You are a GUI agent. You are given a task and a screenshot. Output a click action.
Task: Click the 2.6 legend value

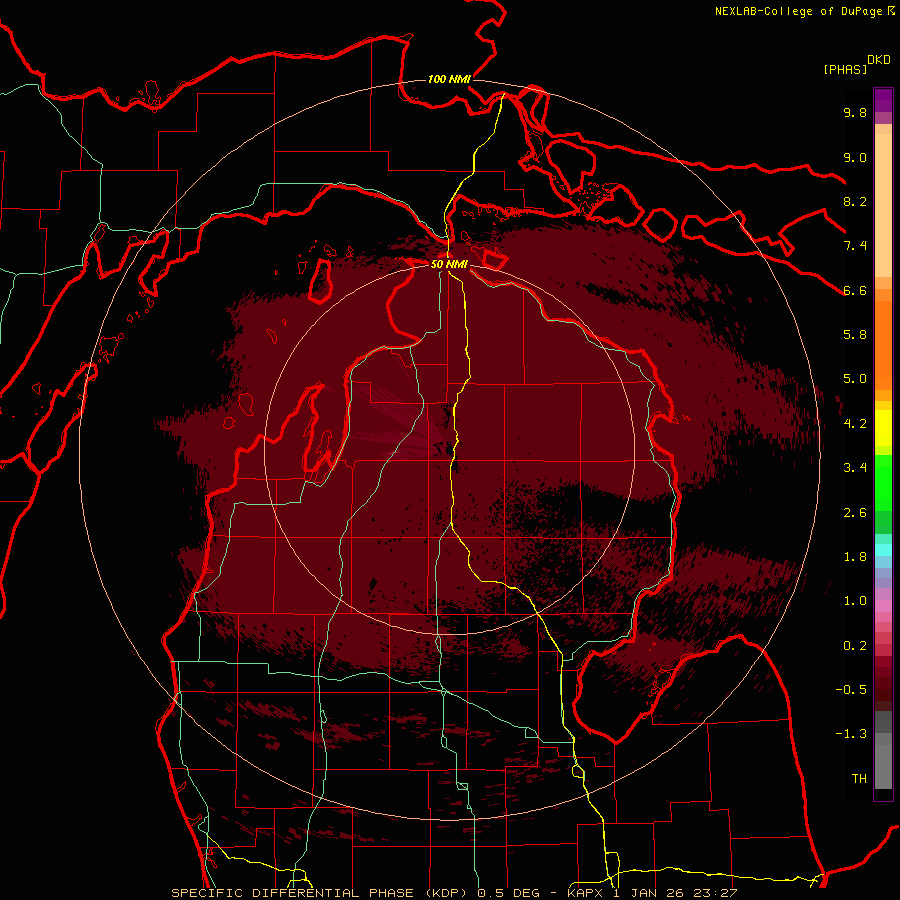pos(855,513)
